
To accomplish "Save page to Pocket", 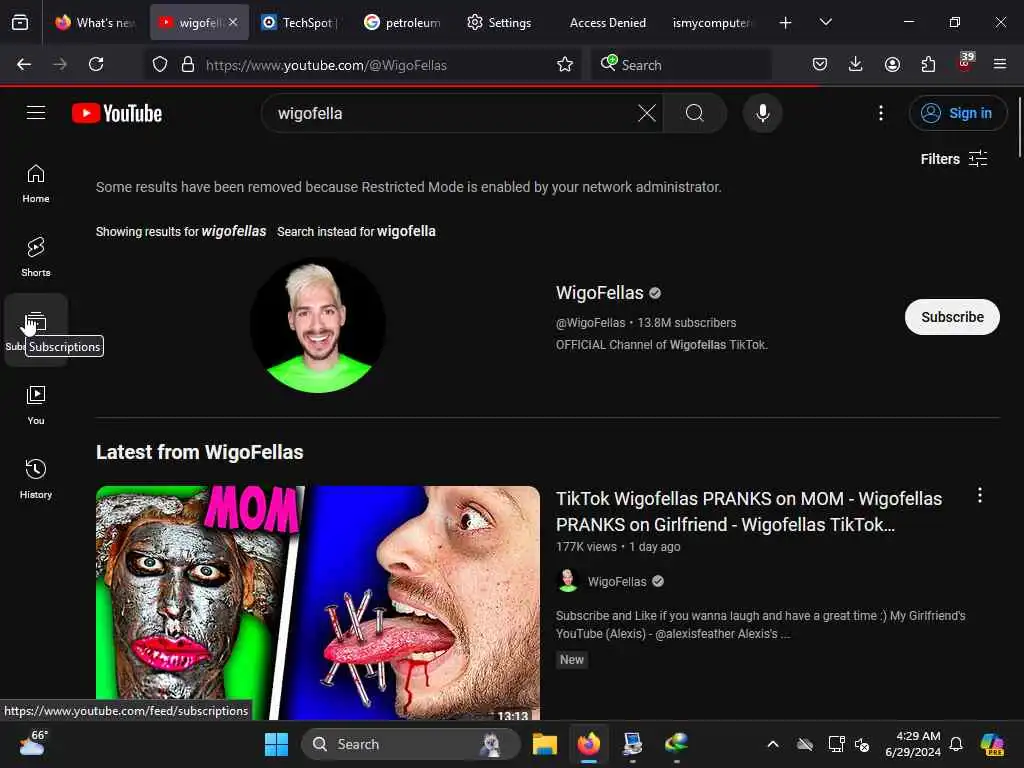I will click(820, 64).
